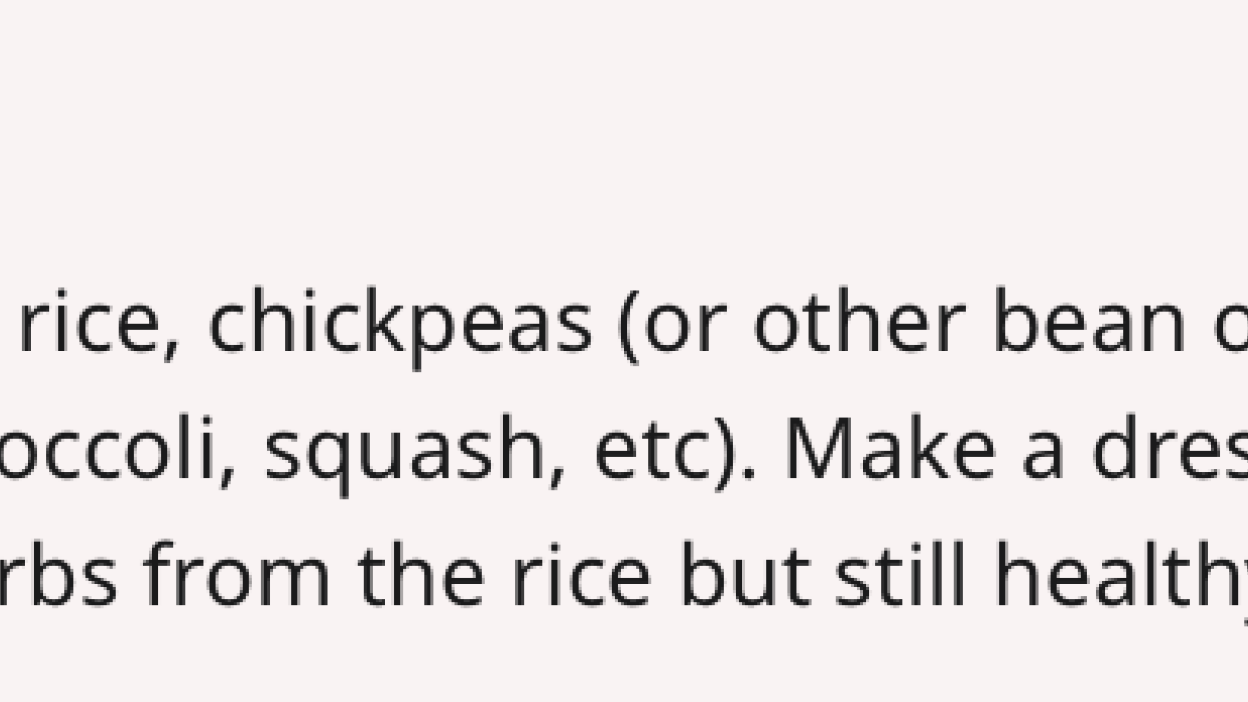The height and width of the screenshot is (702, 1248).
Task: Click "(or" after chickpeas
Action: coord(674,327)
